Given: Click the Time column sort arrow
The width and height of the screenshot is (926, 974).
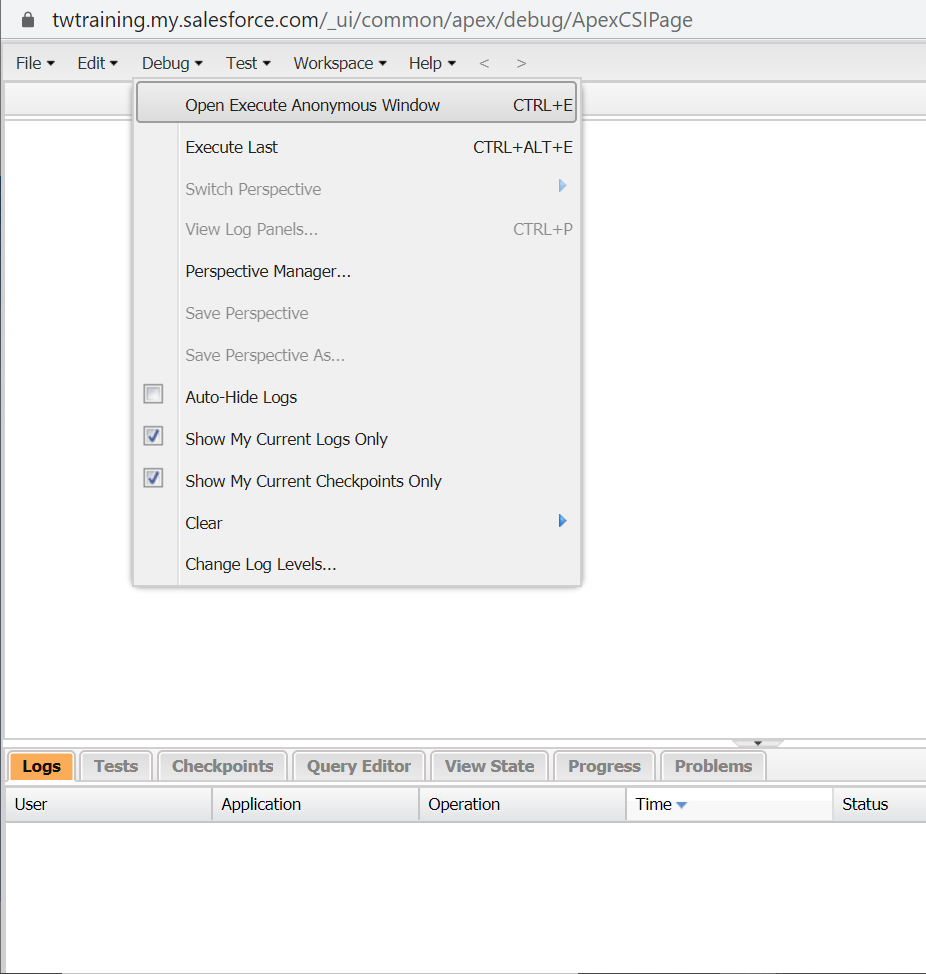Looking at the screenshot, I should point(682,805).
